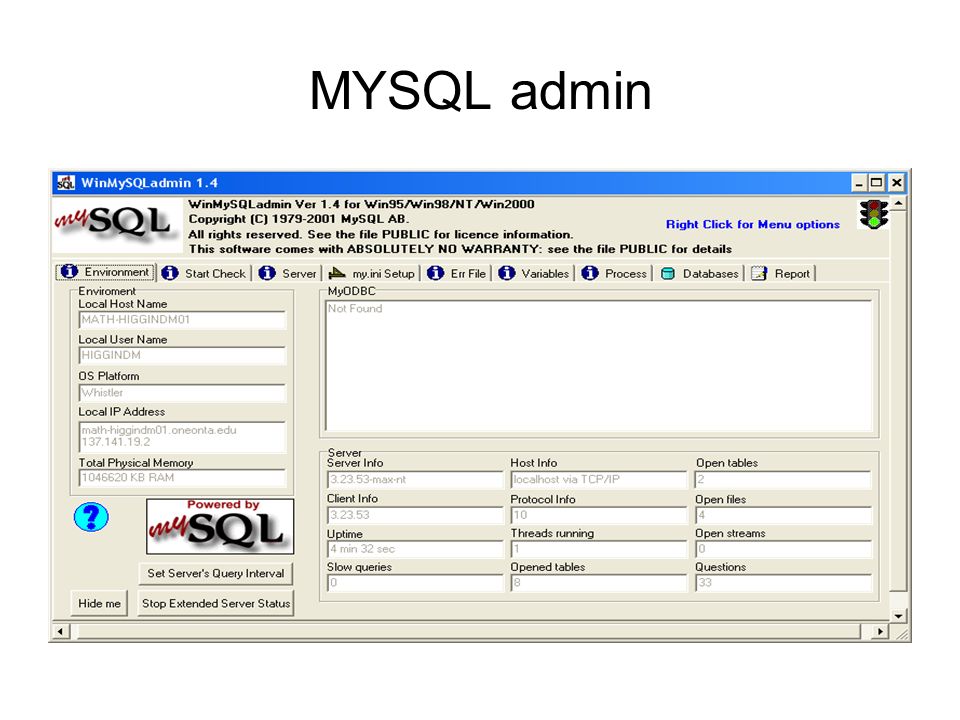Click the Start Check tab info icon
Screen dimensions: 960x720
[170, 273]
